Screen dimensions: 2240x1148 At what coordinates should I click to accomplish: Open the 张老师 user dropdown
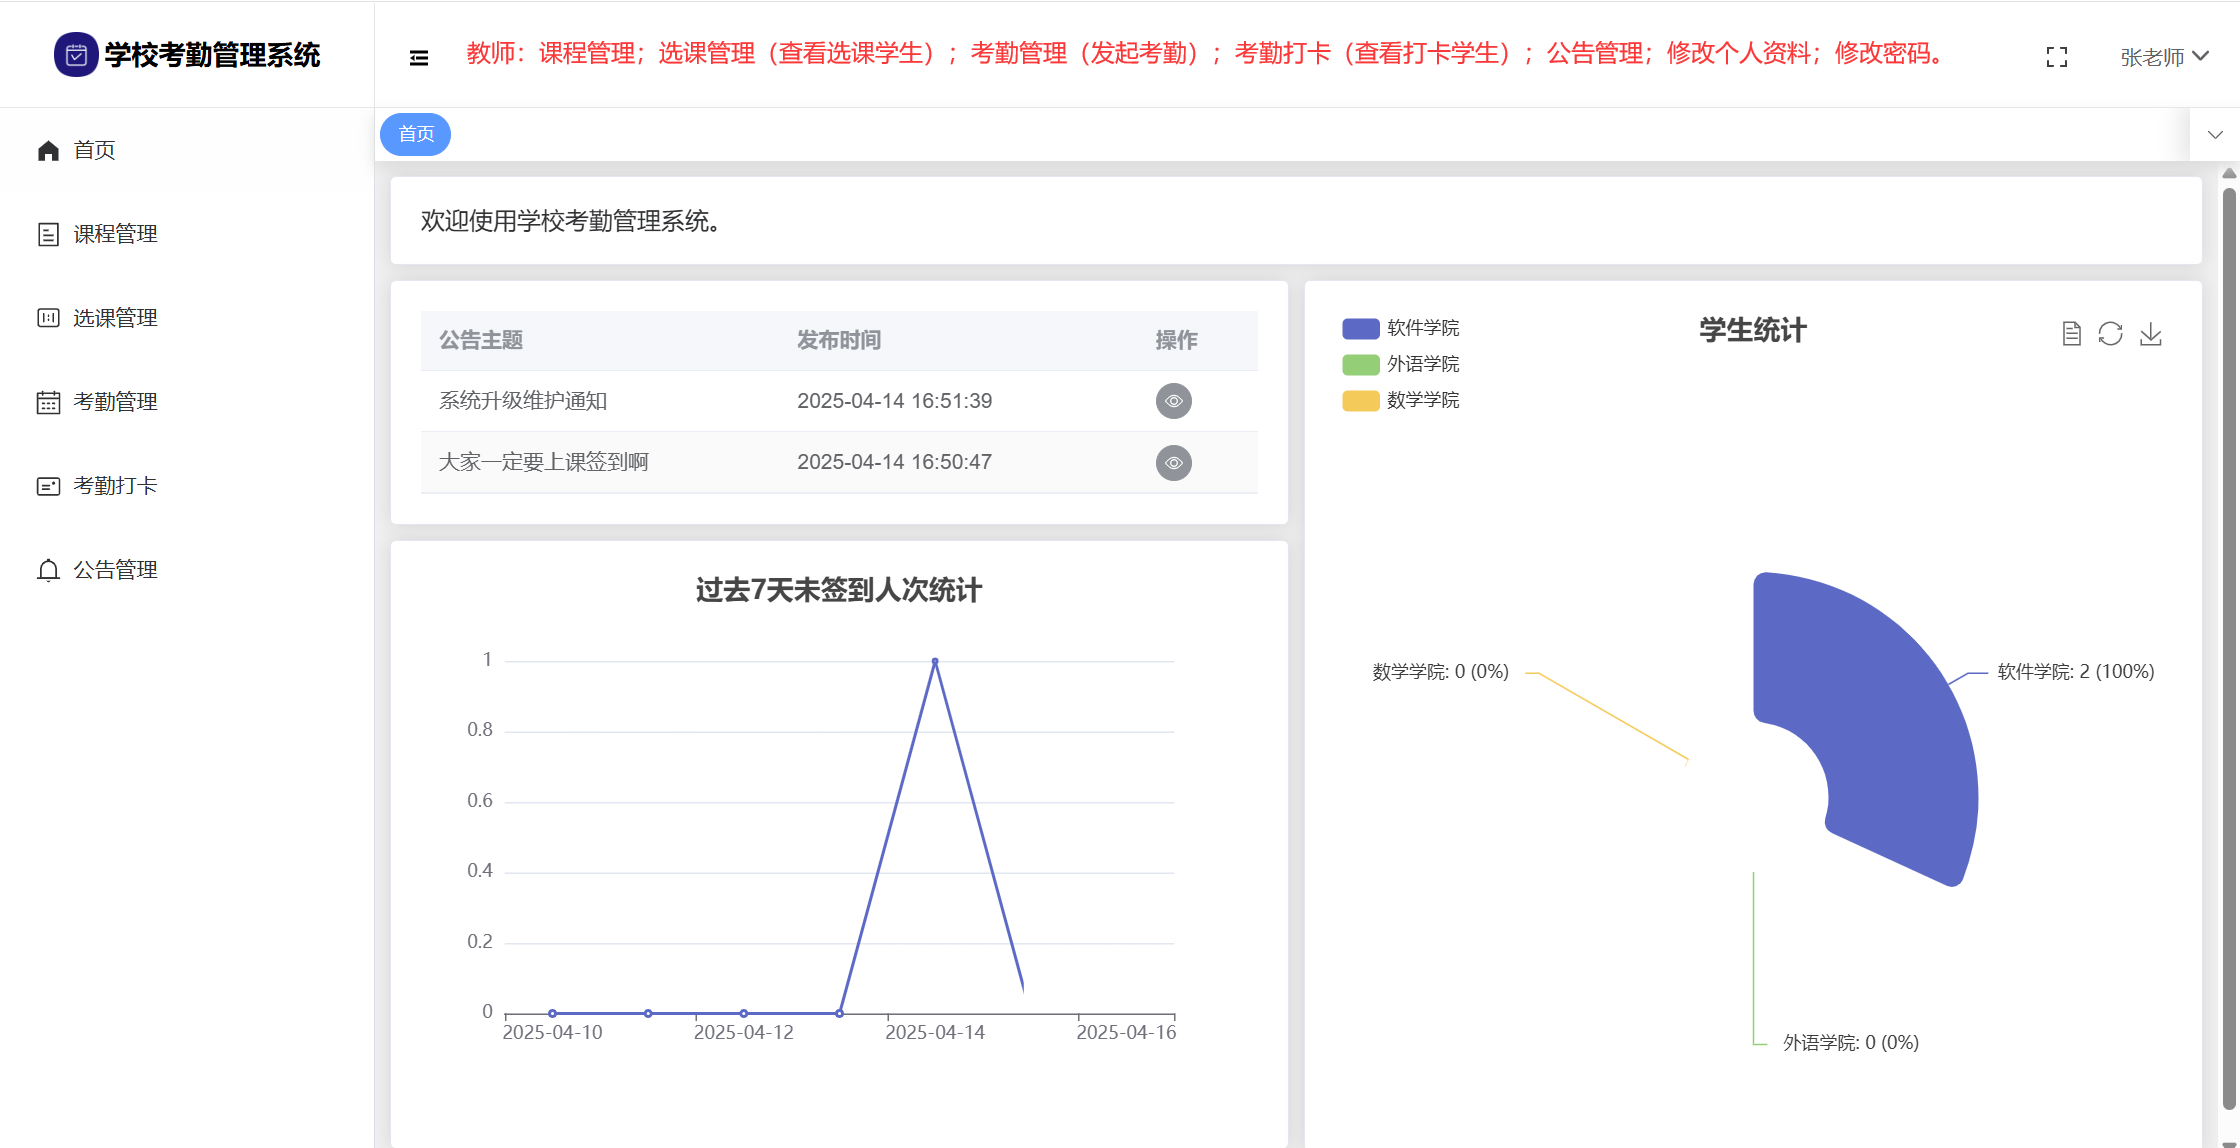click(2163, 57)
